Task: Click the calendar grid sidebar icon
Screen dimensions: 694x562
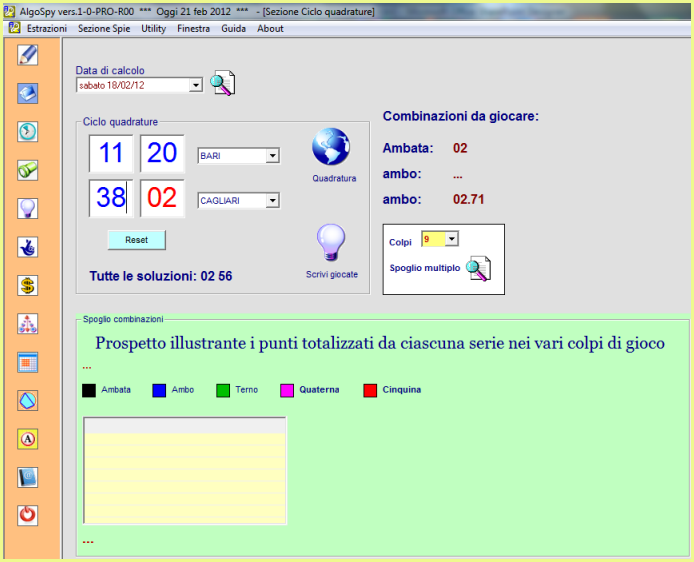Action: 28,362
